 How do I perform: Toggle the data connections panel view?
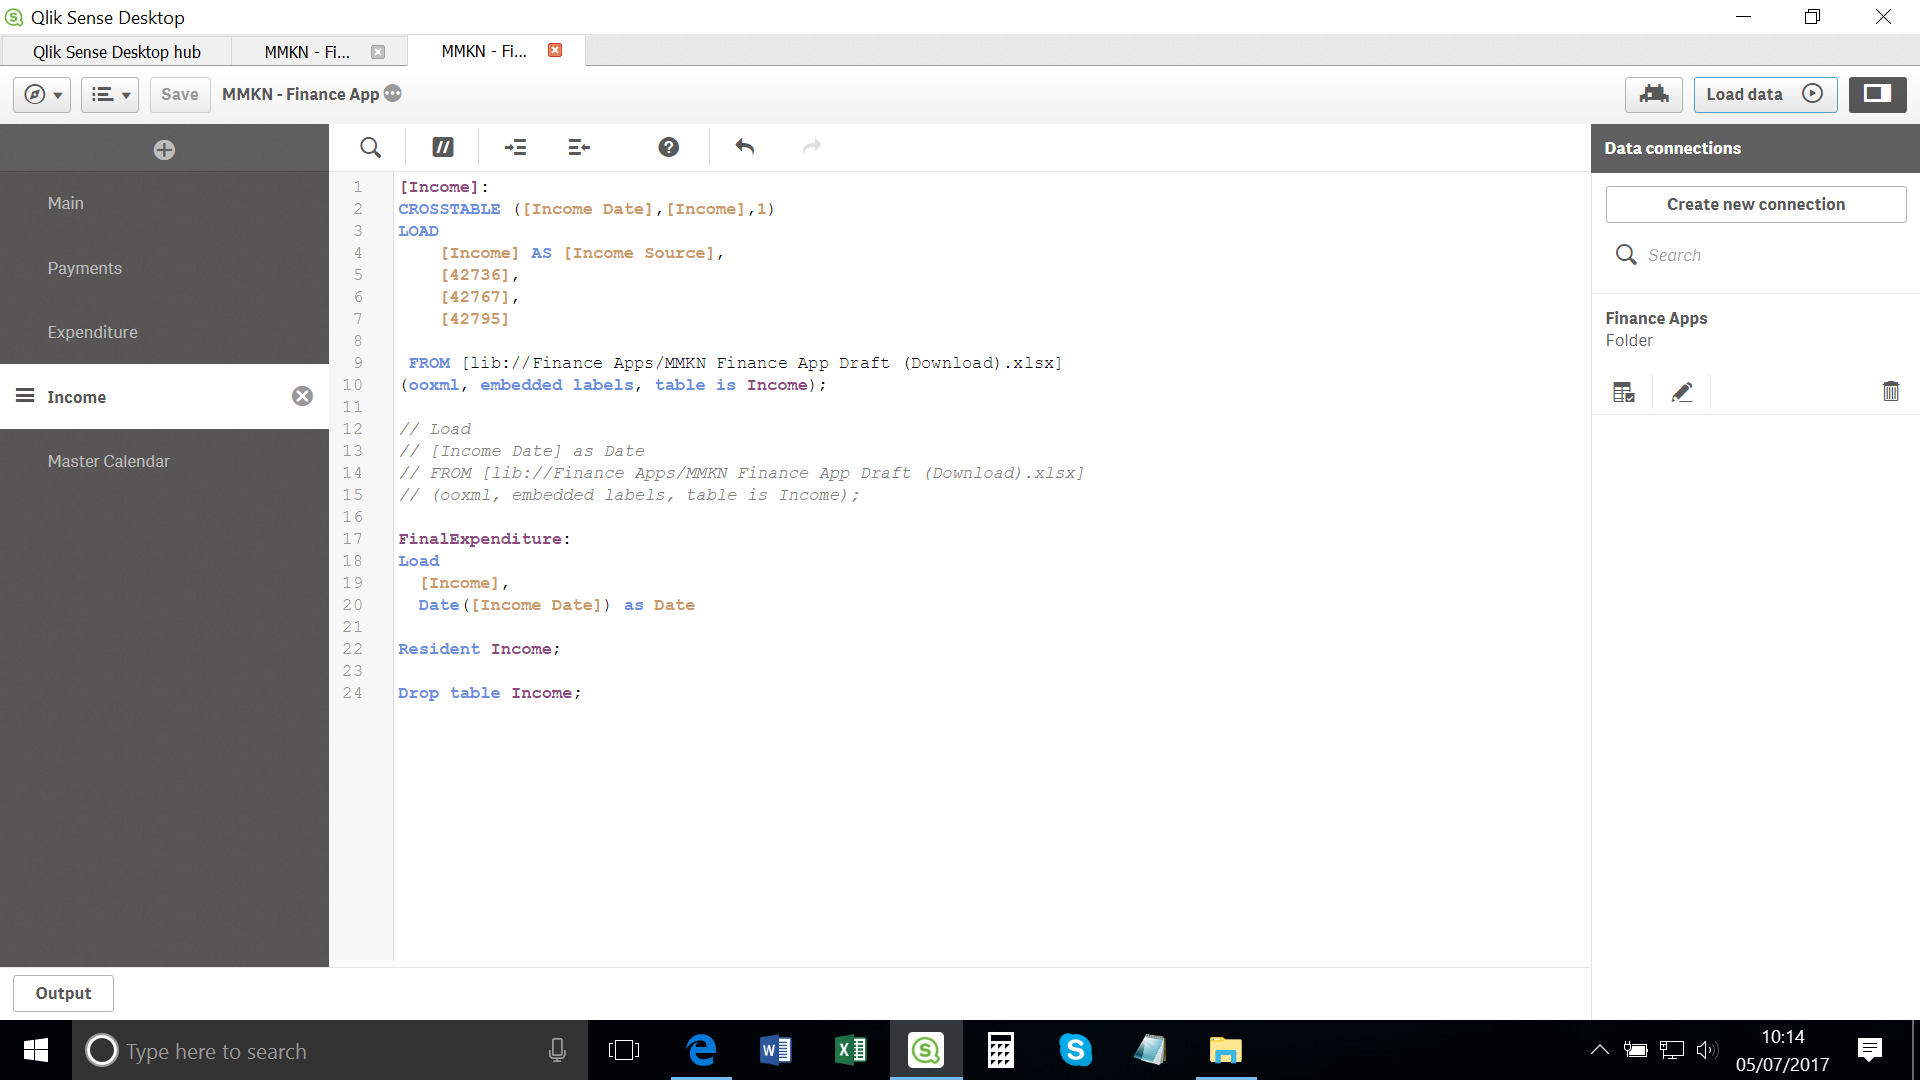[1877, 94]
